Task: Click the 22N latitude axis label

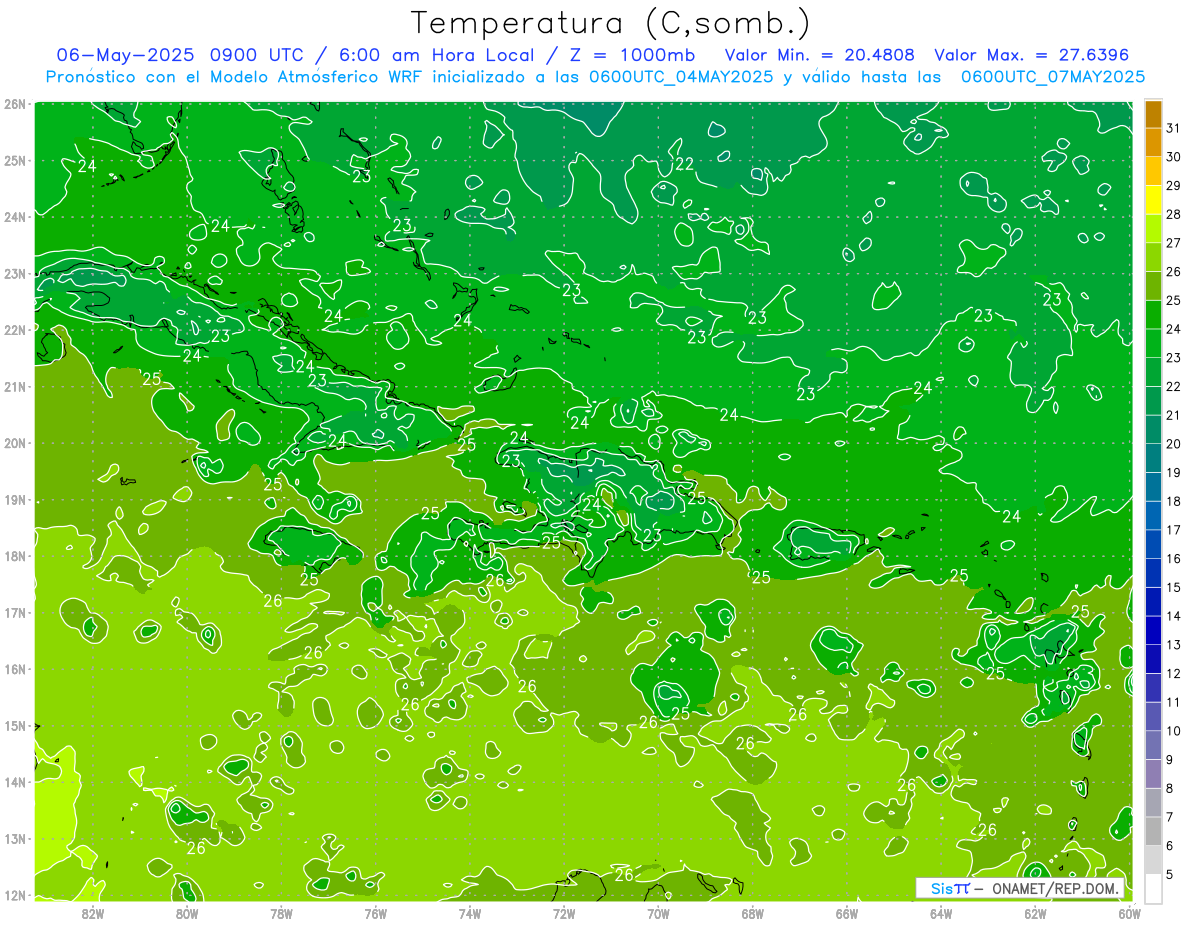Action: (x=14, y=329)
